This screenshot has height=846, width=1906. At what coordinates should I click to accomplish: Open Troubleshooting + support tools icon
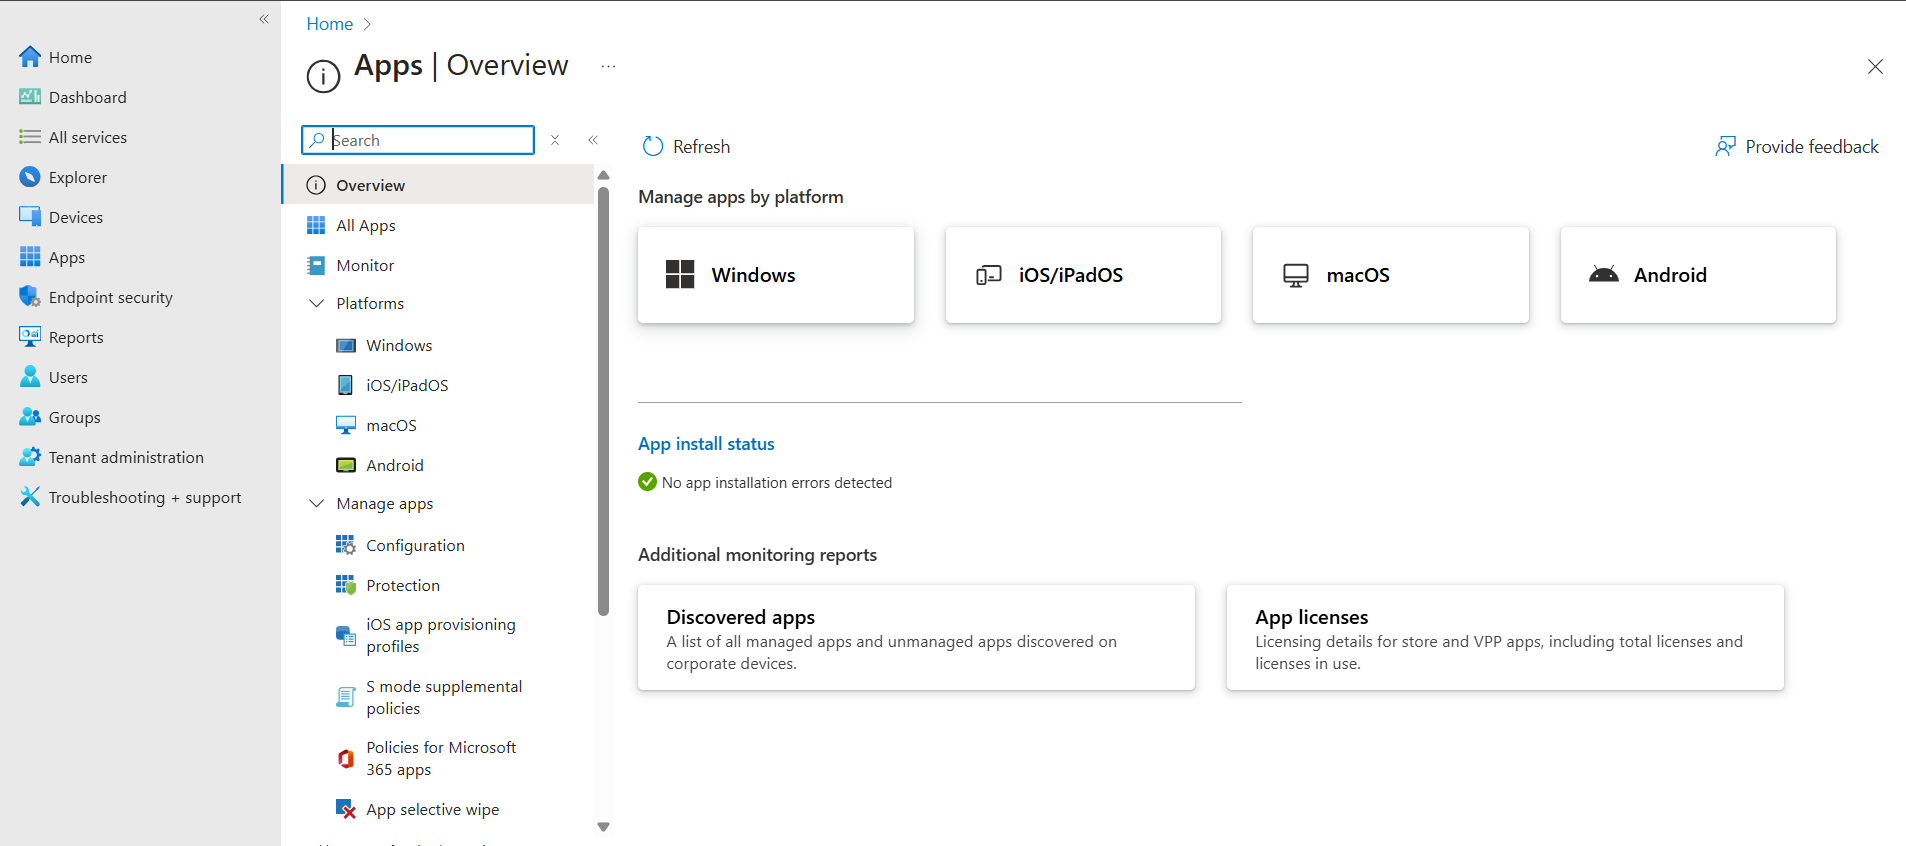click(30, 497)
